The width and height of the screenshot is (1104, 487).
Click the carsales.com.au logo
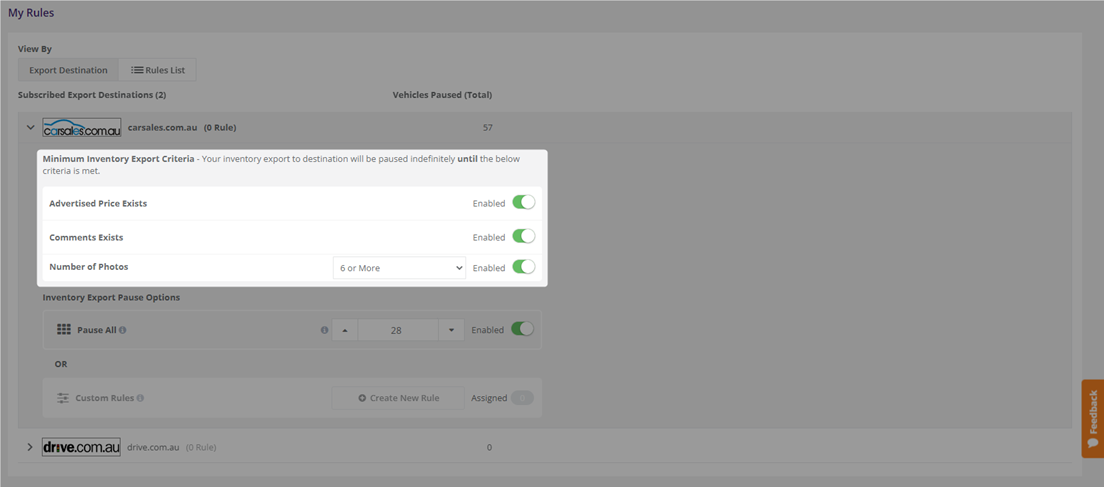(x=82, y=127)
